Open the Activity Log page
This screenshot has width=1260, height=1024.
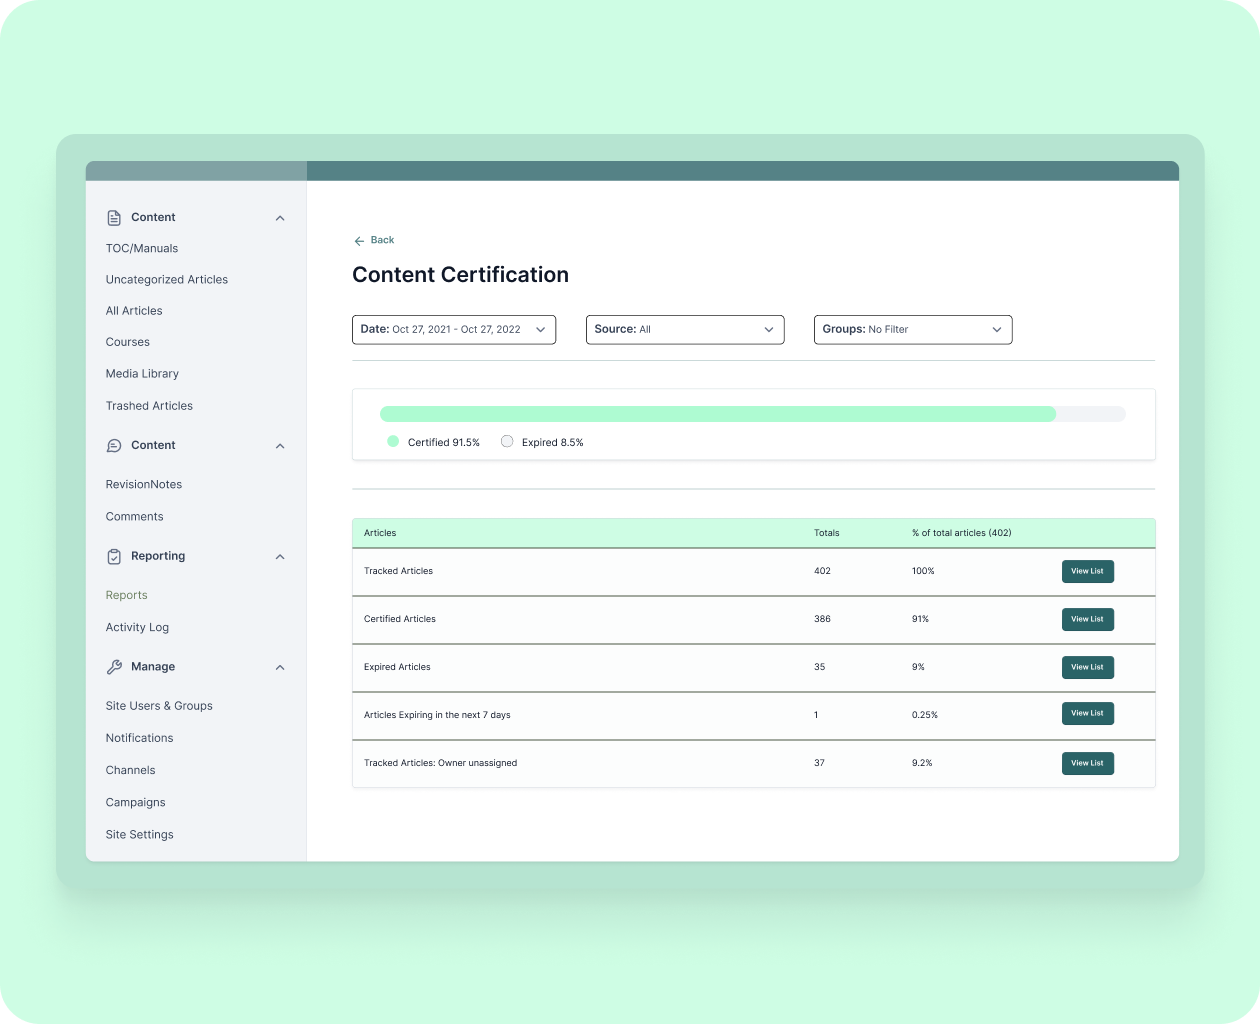(137, 627)
